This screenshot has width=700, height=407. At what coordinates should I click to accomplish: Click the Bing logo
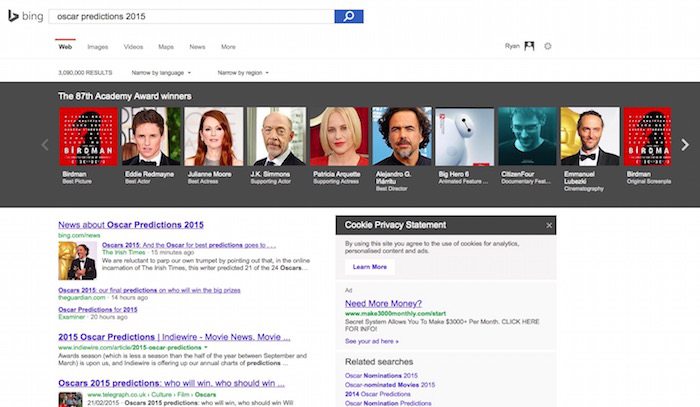pyautogui.click(x=25, y=17)
